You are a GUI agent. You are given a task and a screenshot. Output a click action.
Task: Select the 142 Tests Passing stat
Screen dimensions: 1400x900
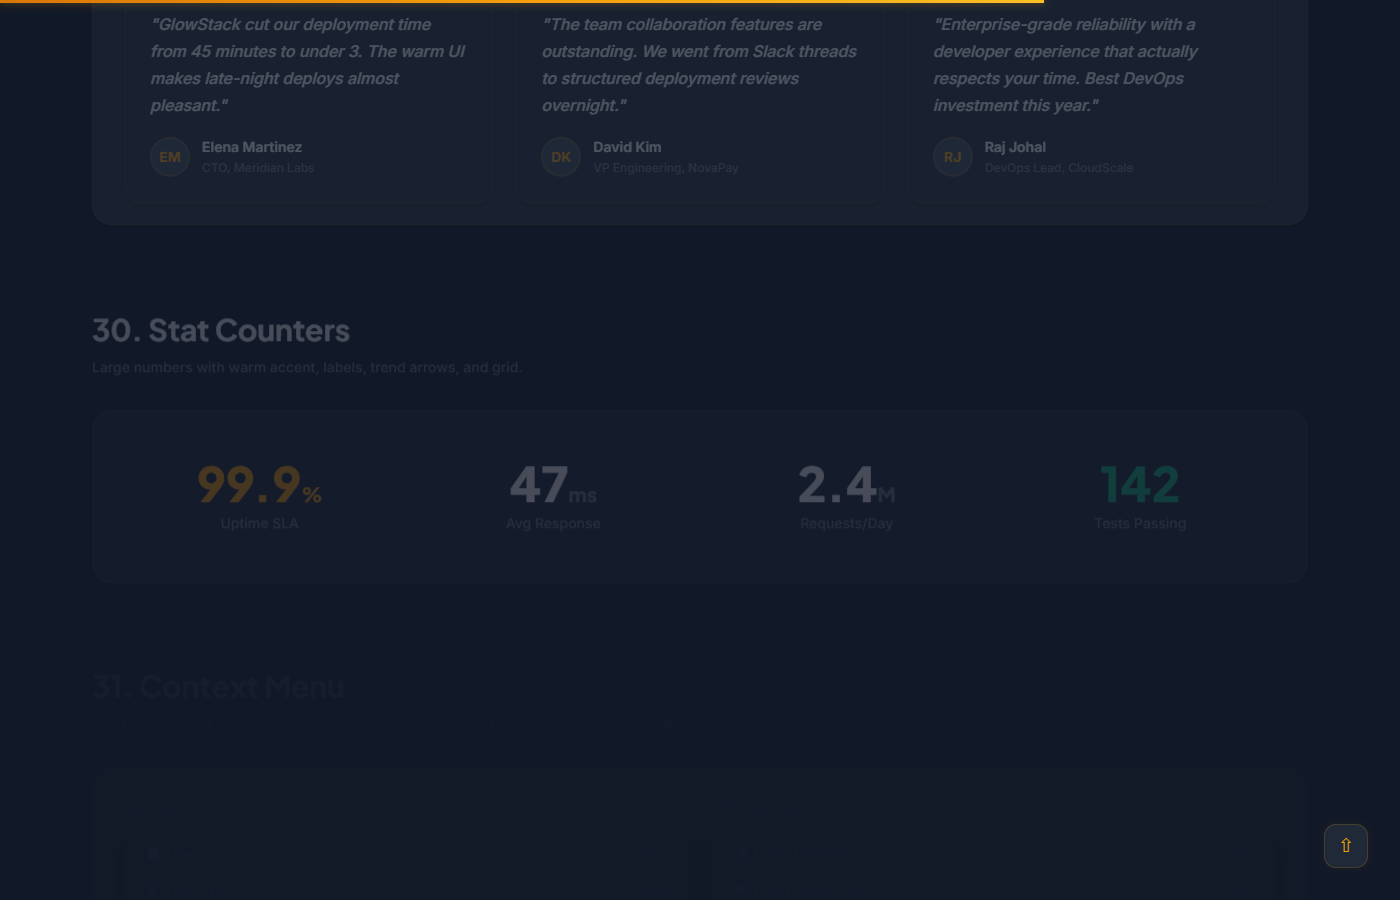point(1140,495)
